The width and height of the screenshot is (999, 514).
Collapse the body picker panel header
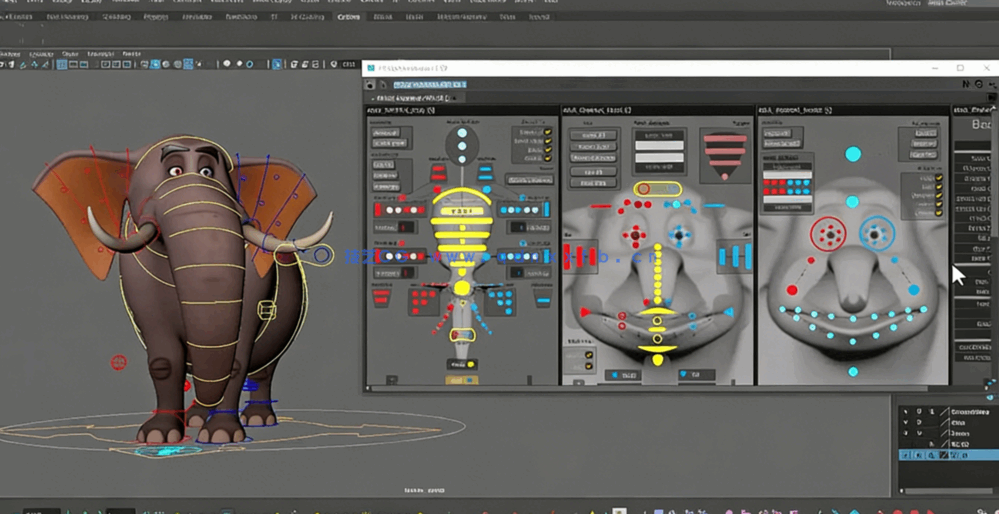pyautogui.click(x=401, y=110)
